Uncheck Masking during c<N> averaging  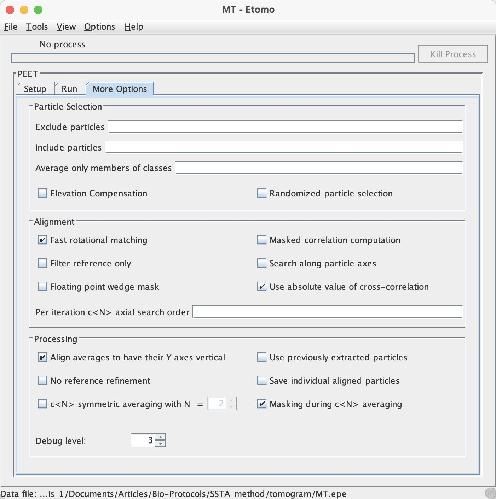[262, 404]
